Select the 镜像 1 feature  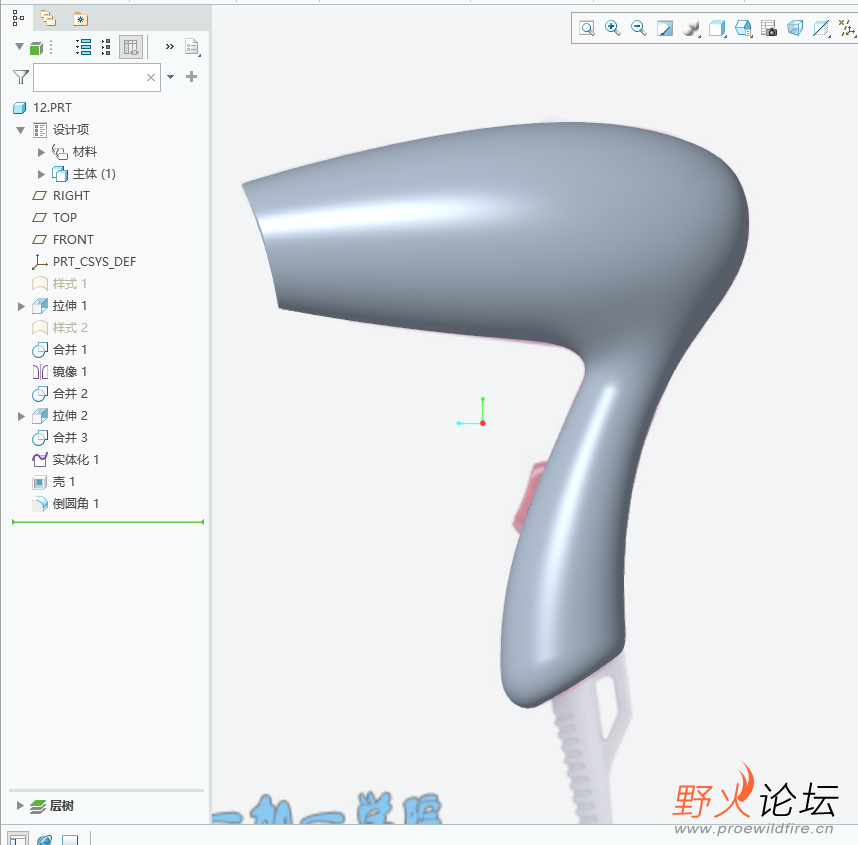pos(70,372)
